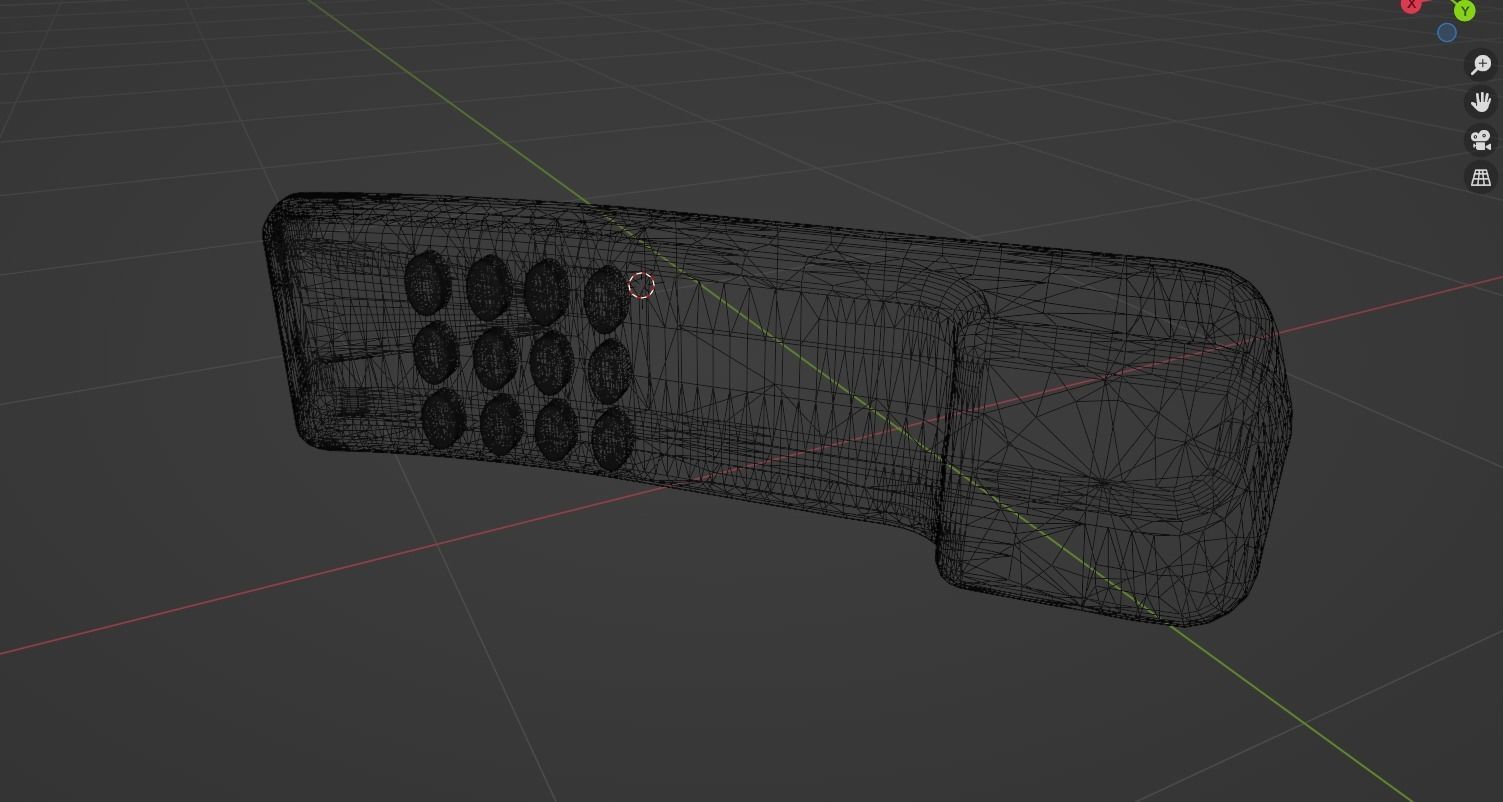The height and width of the screenshot is (802, 1503).
Task: Activate the hand pan view icon
Action: (1481, 102)
